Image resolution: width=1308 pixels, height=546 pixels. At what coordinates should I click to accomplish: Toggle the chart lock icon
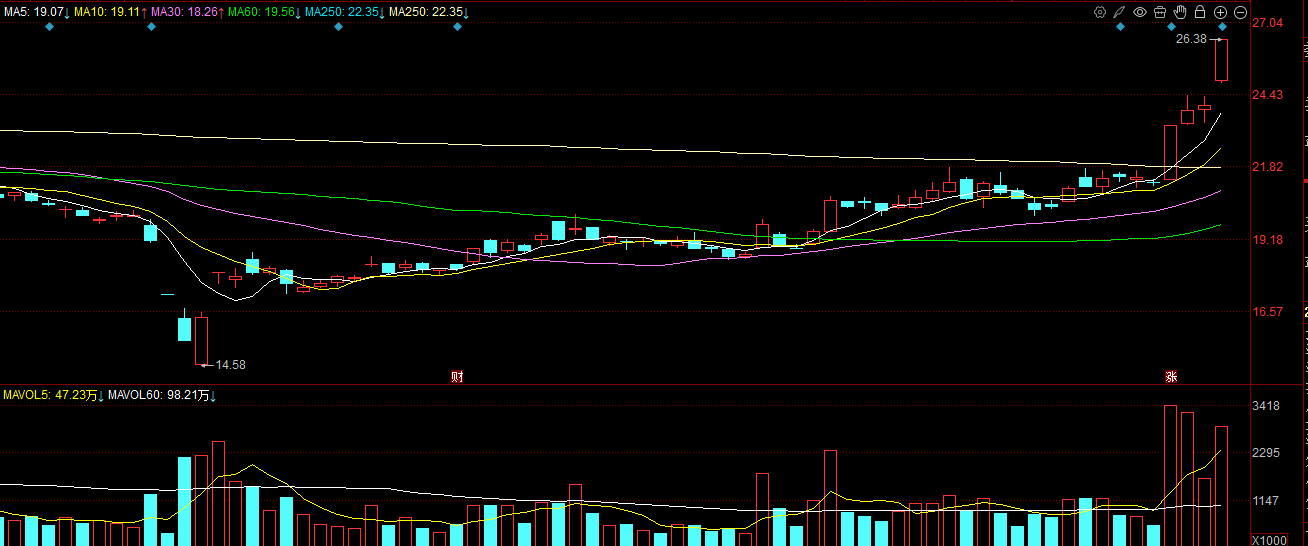click(x=1200, y=12)
